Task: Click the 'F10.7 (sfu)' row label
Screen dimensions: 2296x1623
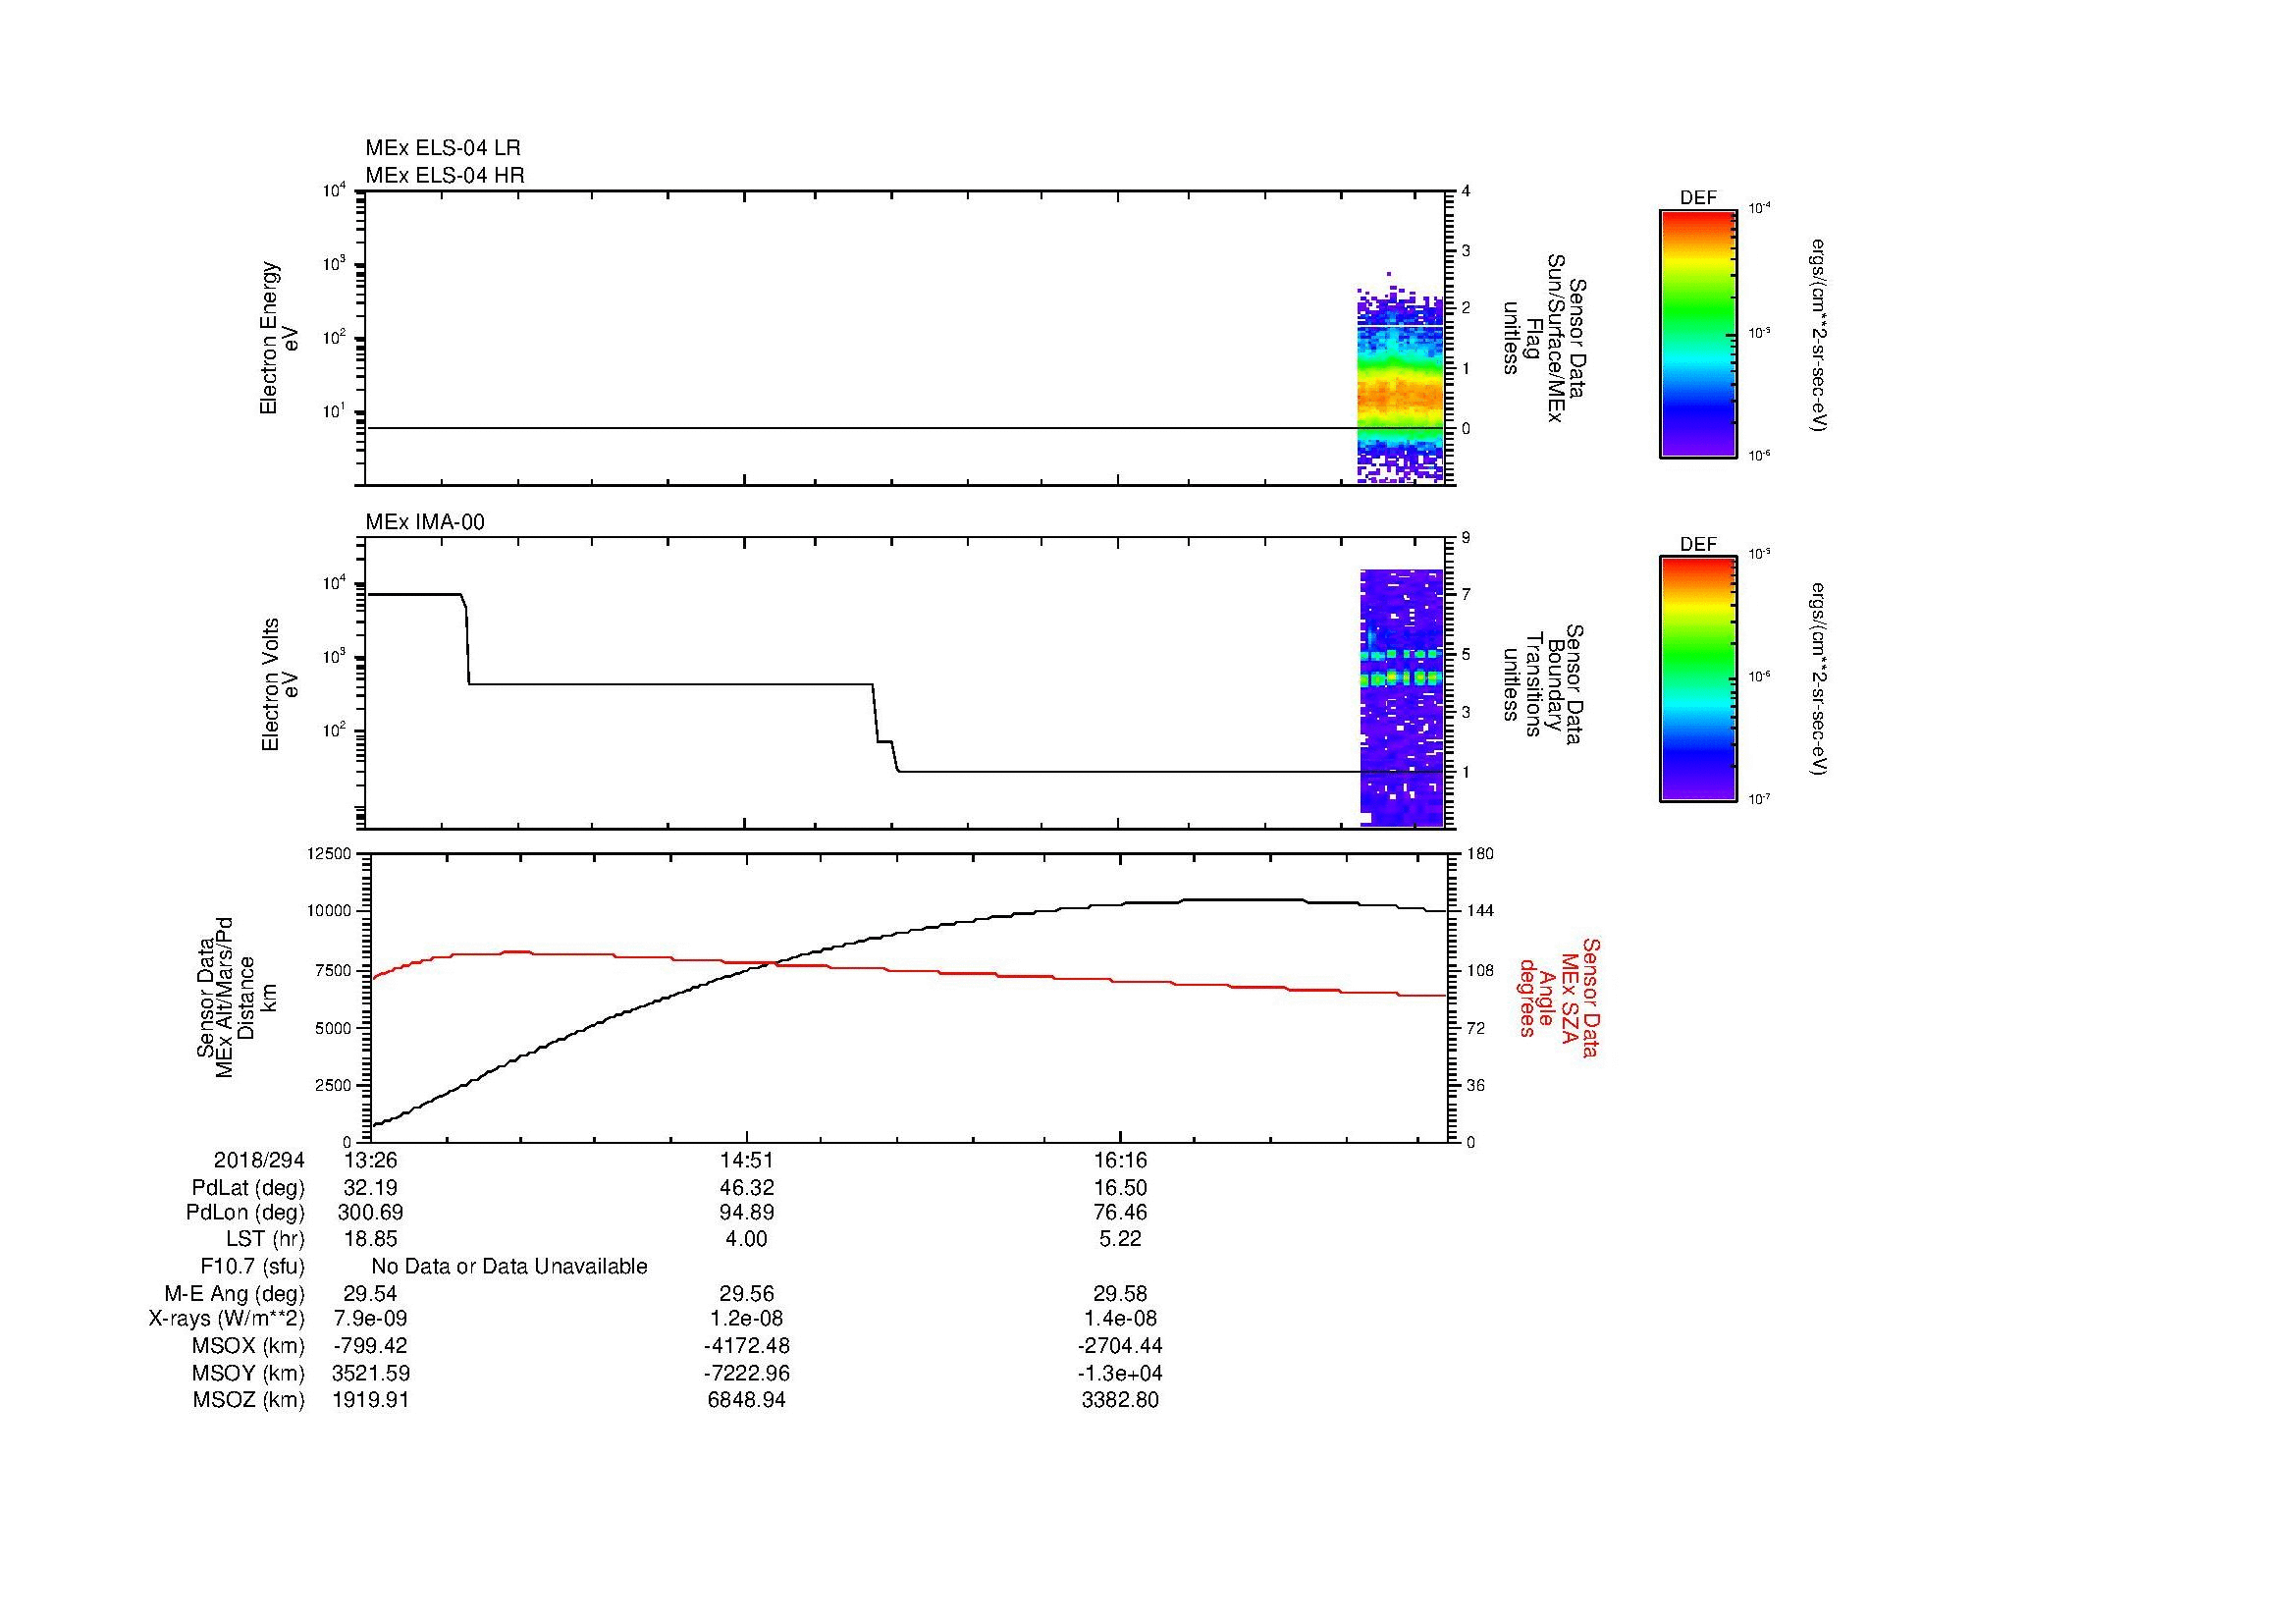Action: 252,1267
